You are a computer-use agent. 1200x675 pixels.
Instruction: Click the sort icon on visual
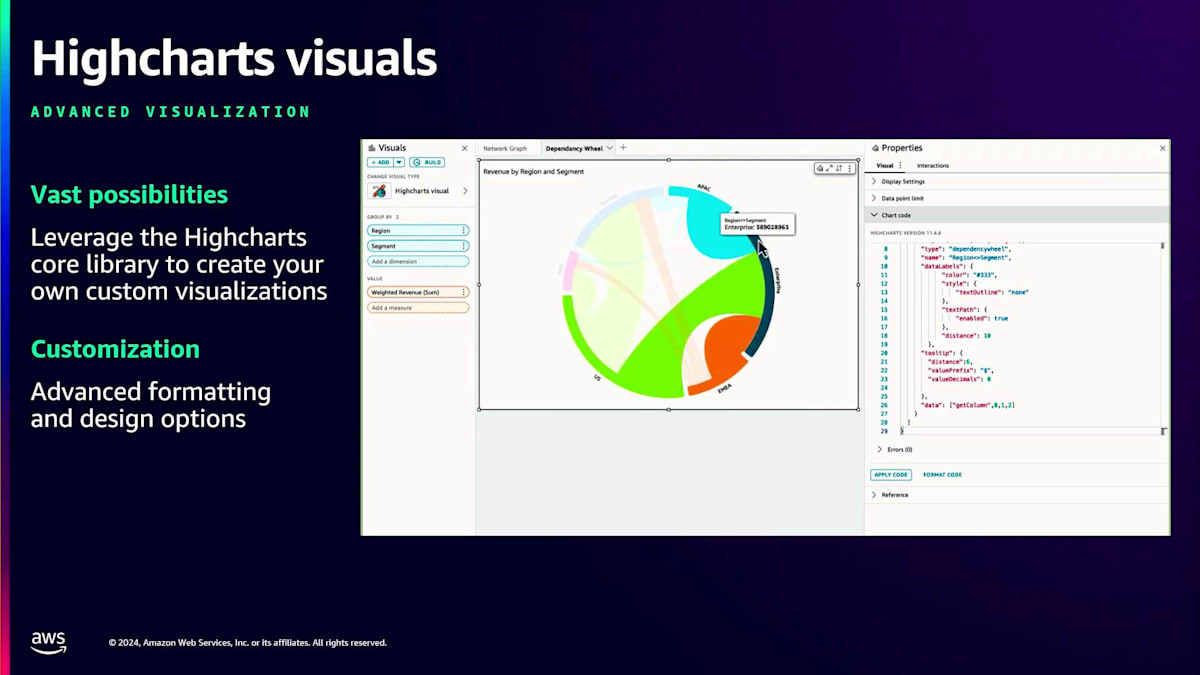(839, 169)
